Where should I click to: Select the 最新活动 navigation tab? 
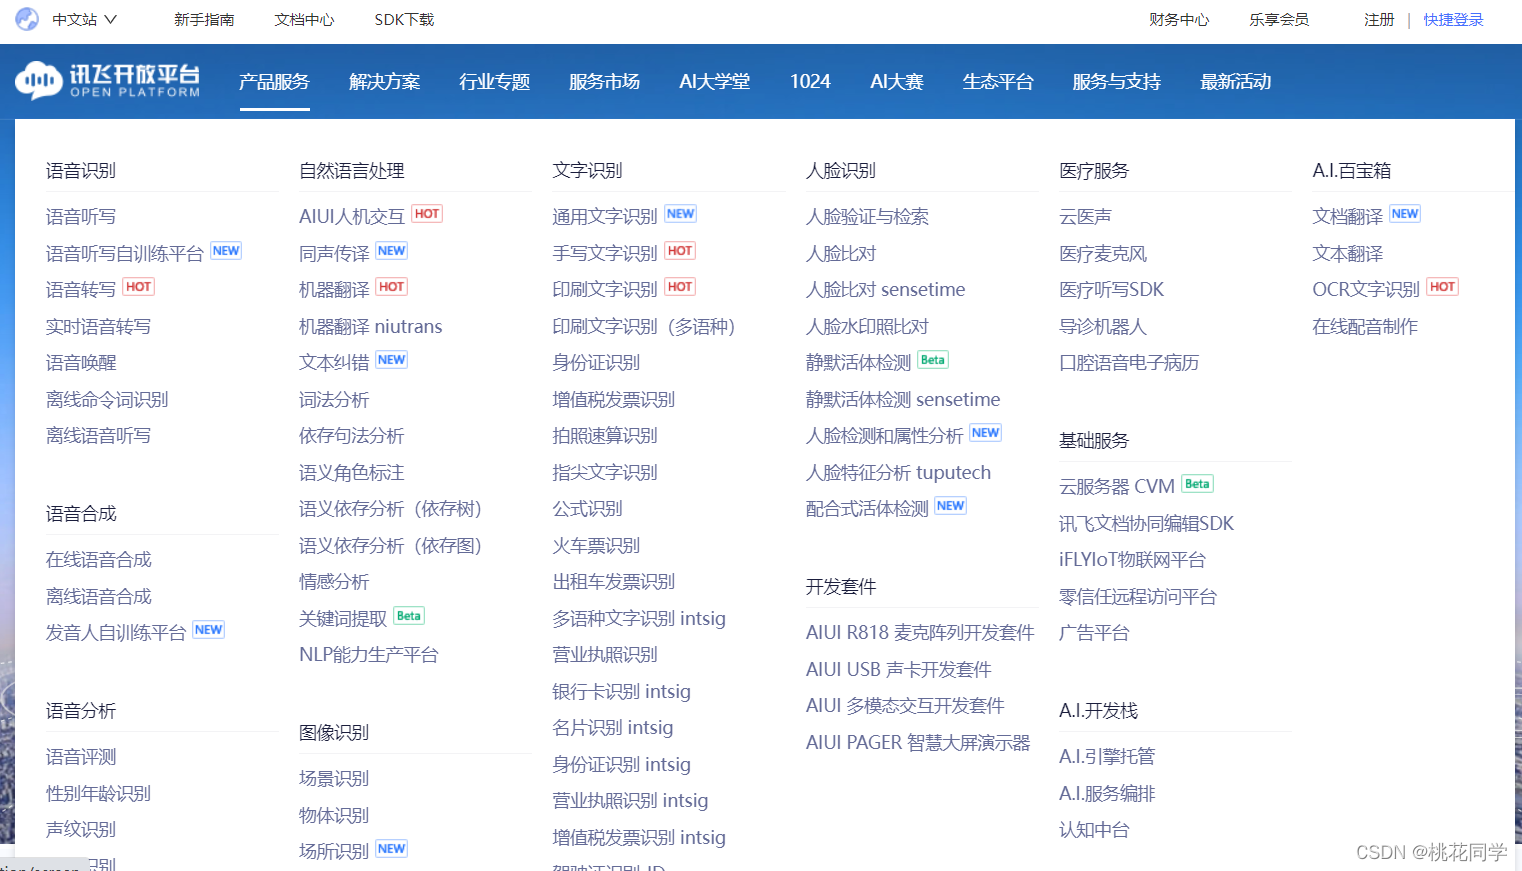tap(1235, 82)
